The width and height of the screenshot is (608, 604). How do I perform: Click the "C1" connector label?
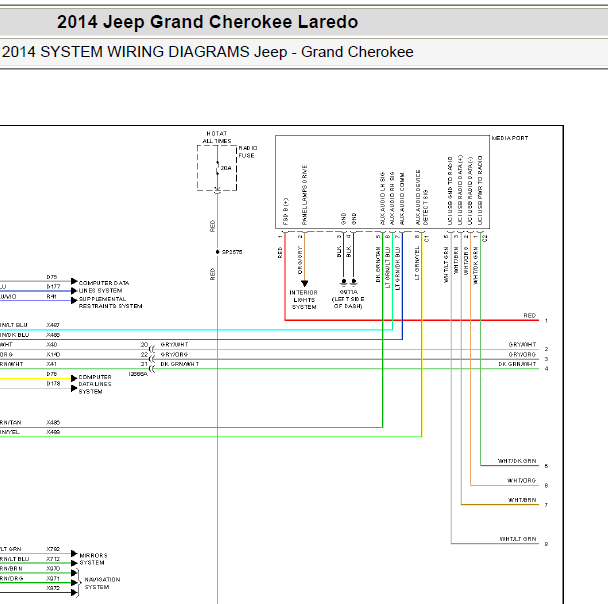click(427, 238)
